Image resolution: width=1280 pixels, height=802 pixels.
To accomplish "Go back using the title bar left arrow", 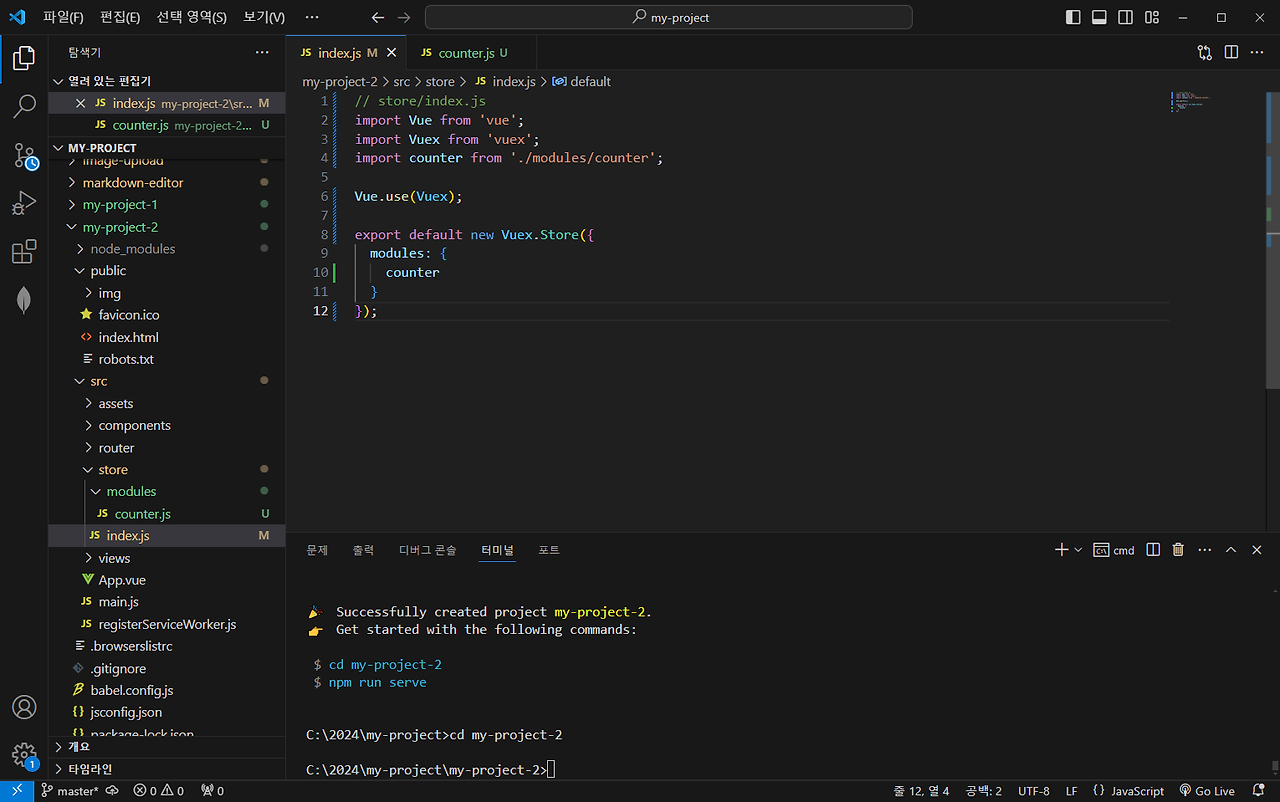I will click(377, 17).
